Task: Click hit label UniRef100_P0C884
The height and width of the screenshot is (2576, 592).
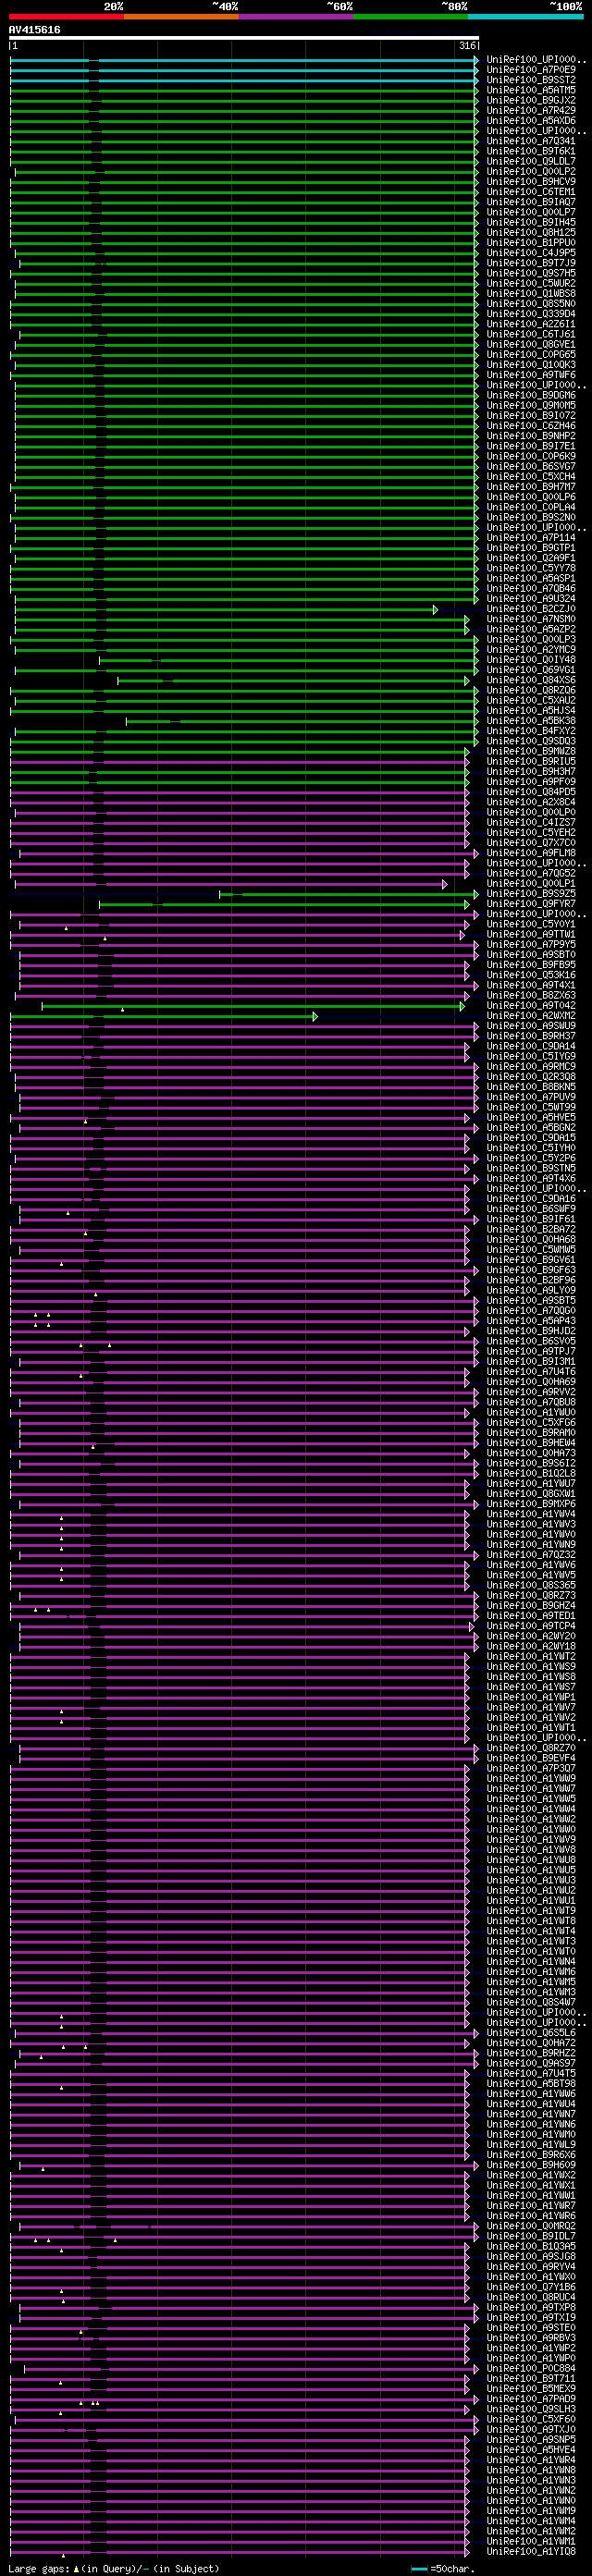Action: [531, 2368]
